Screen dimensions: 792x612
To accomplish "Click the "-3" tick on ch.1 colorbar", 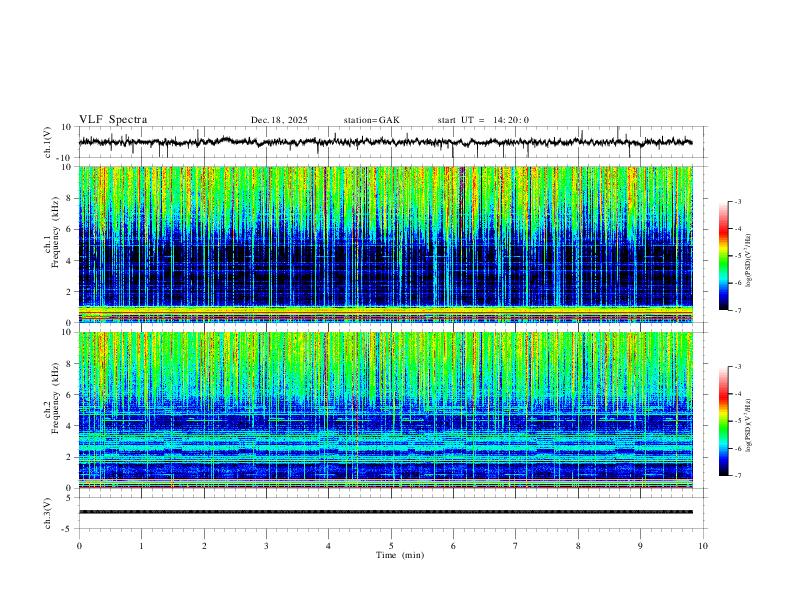I will click(737, 201).
